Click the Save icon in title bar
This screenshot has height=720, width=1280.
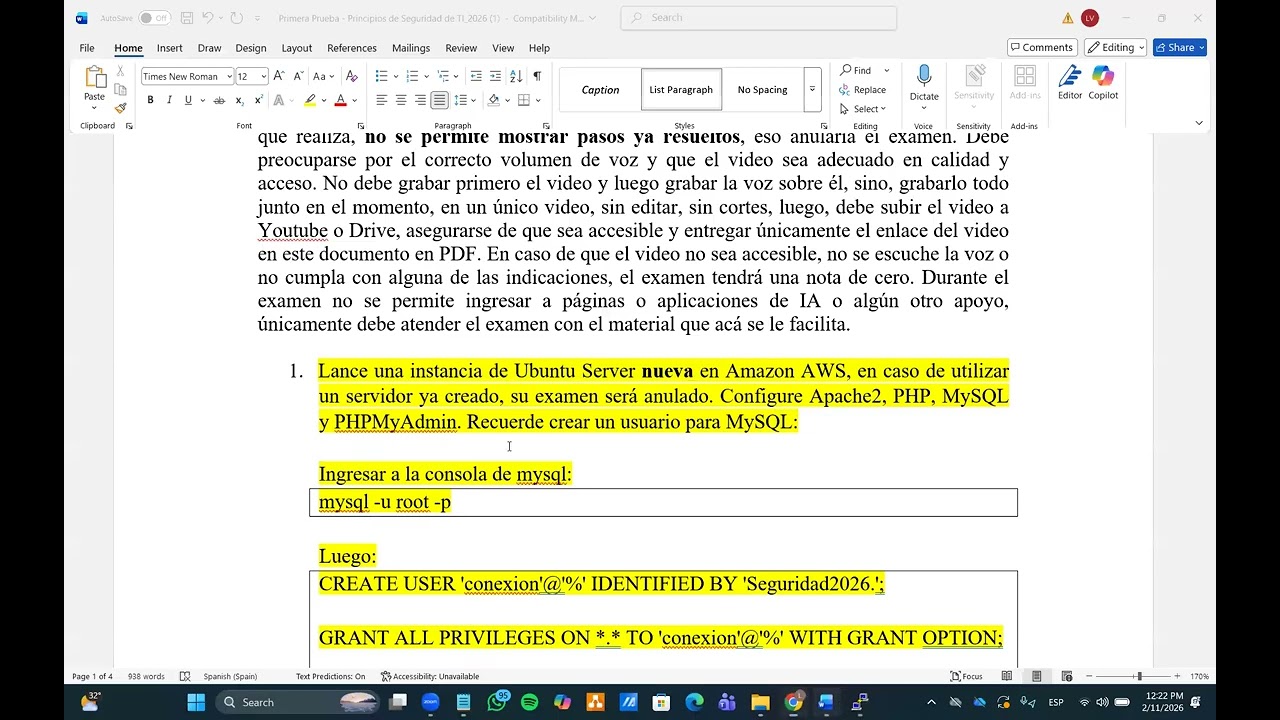point(187,18)
